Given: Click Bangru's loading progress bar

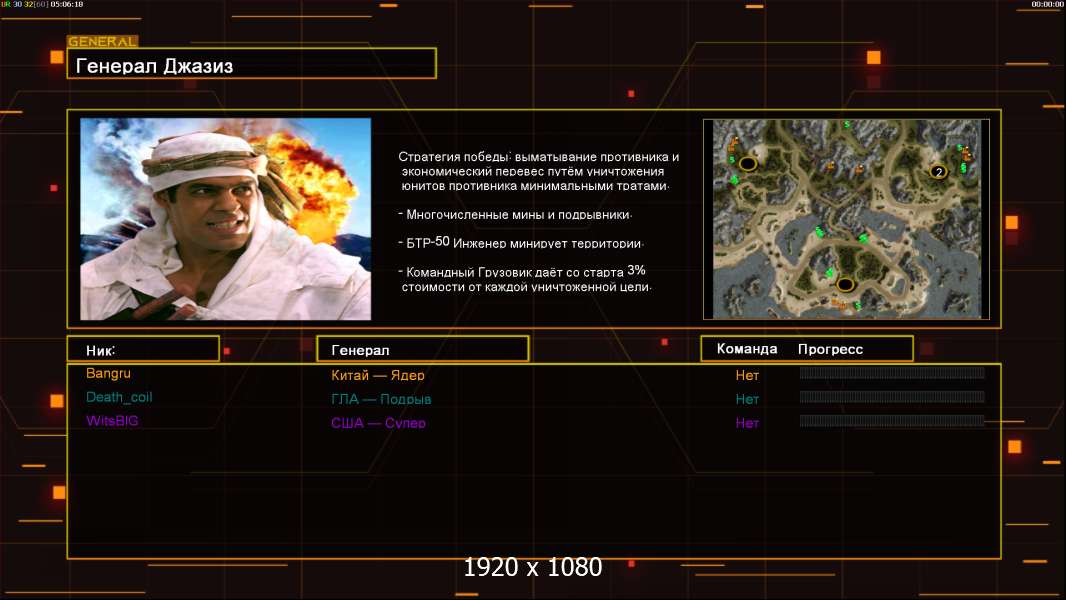Looking at the screenshot, I should (892, 372).
